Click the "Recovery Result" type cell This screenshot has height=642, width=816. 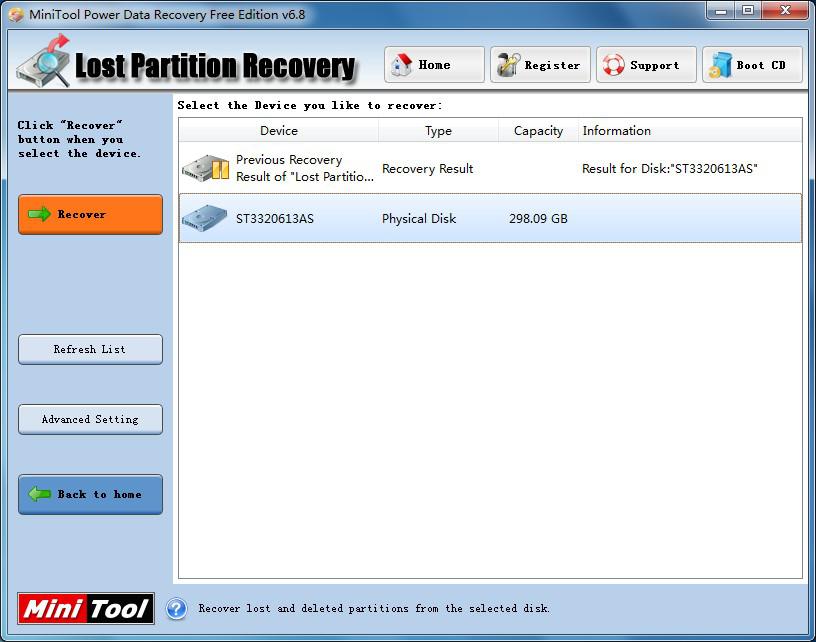427,169
